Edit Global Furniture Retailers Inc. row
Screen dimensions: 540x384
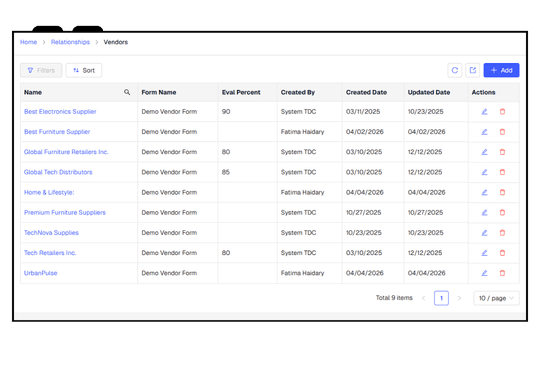coord(484,152)
